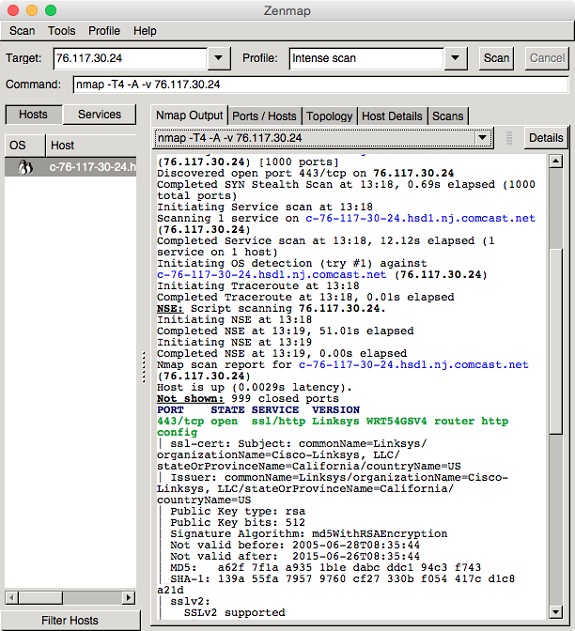Click the 'SSLv2 supported' line

235,613
